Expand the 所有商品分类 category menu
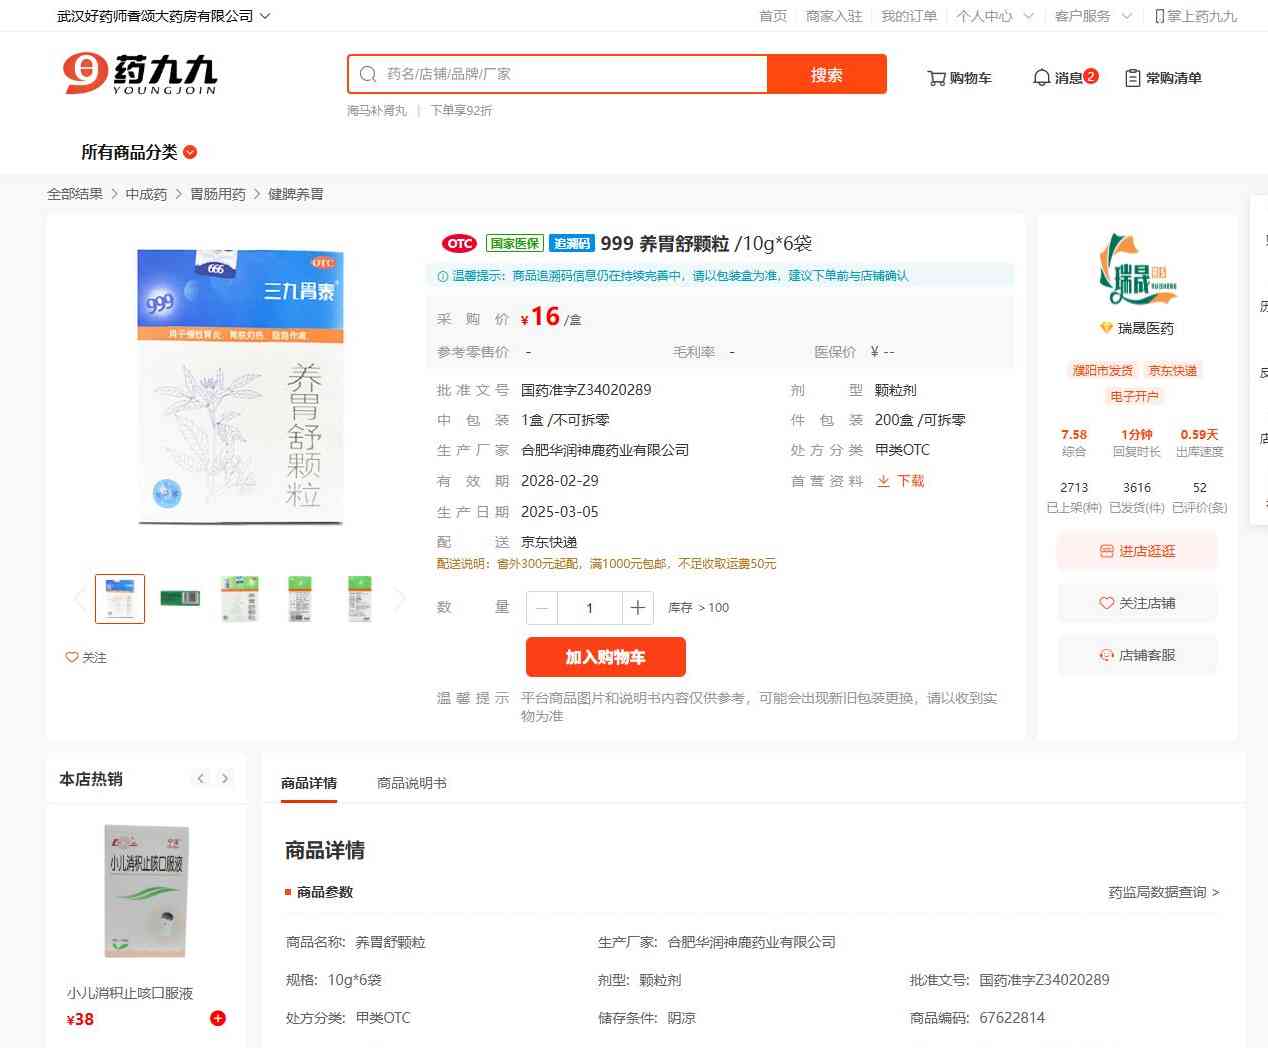This screenshot has width=1268, height=1048. (x=139, y=152)
